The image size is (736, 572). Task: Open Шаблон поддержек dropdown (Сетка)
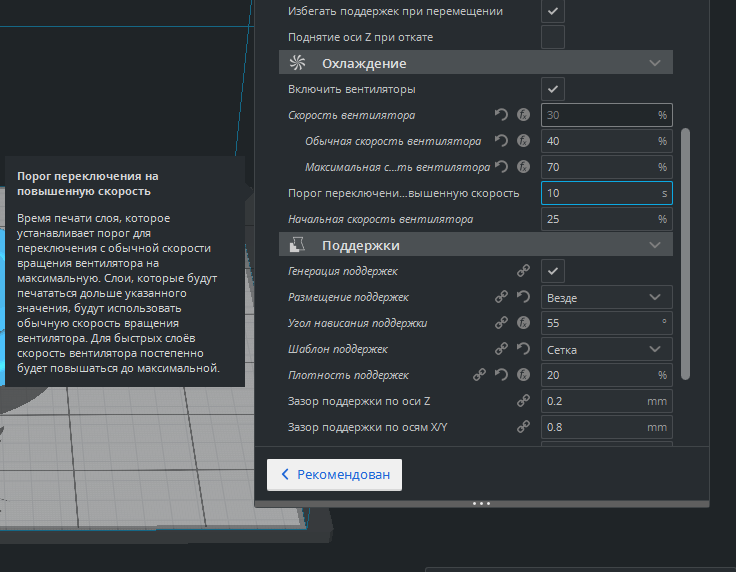(606, 349)
